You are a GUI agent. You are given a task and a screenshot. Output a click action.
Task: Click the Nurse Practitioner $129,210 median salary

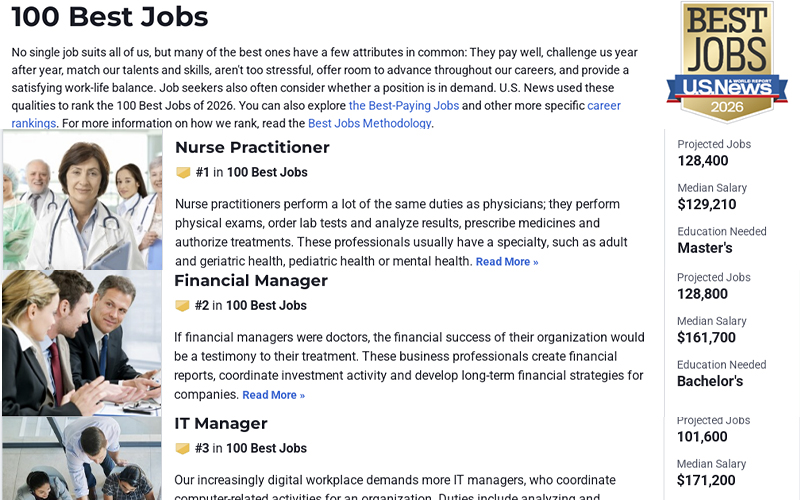[x=706, y=205]
